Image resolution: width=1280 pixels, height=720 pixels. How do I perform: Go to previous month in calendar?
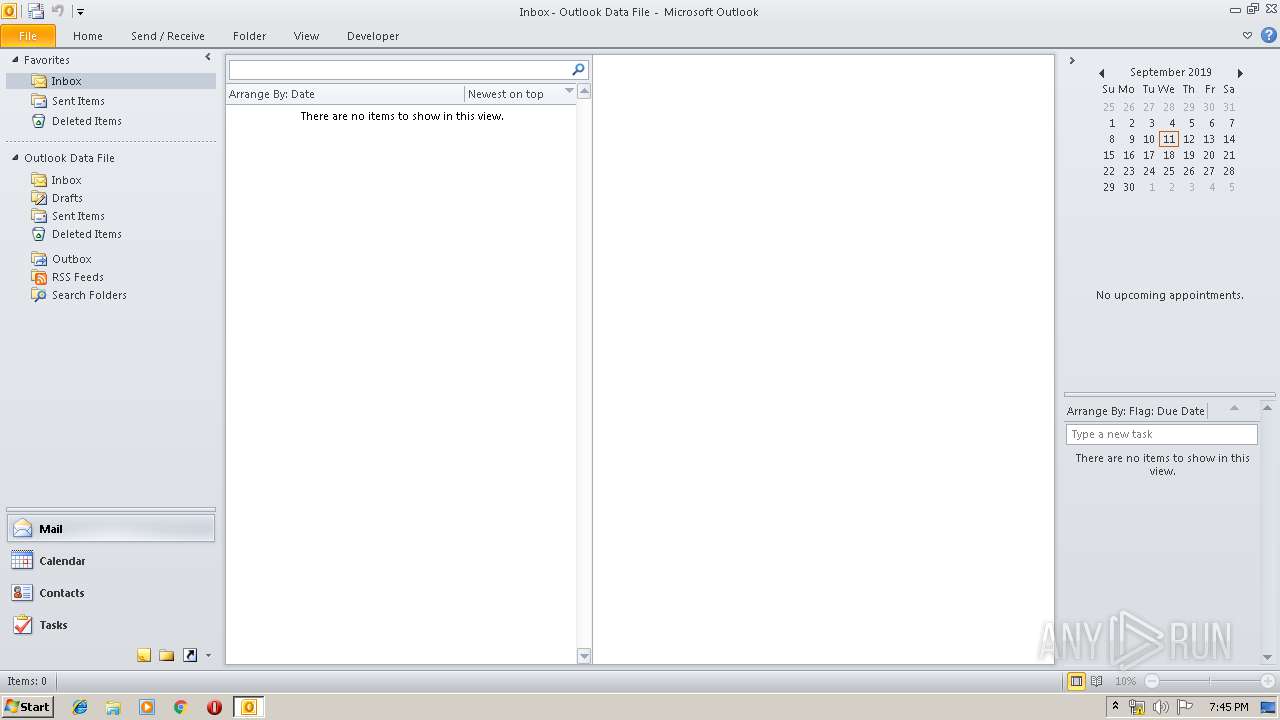[x=1101, y=73]
